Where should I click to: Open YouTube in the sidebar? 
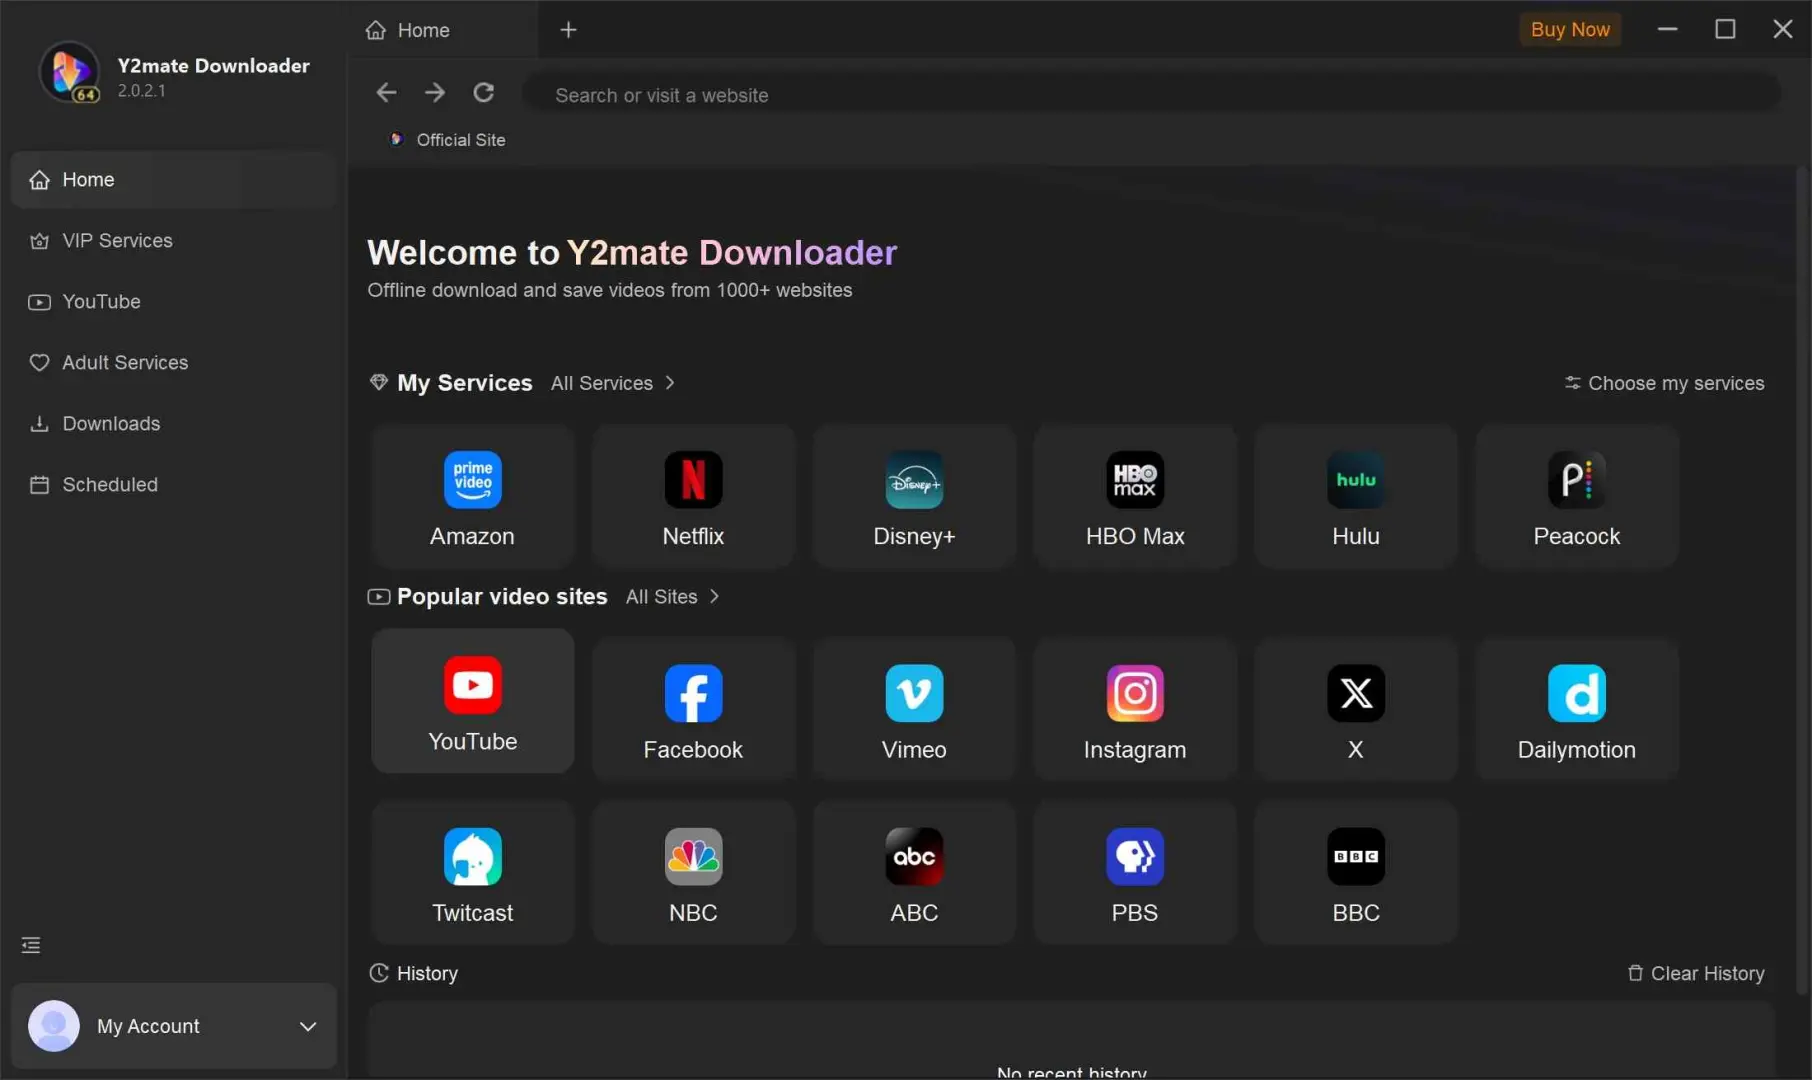174,302
